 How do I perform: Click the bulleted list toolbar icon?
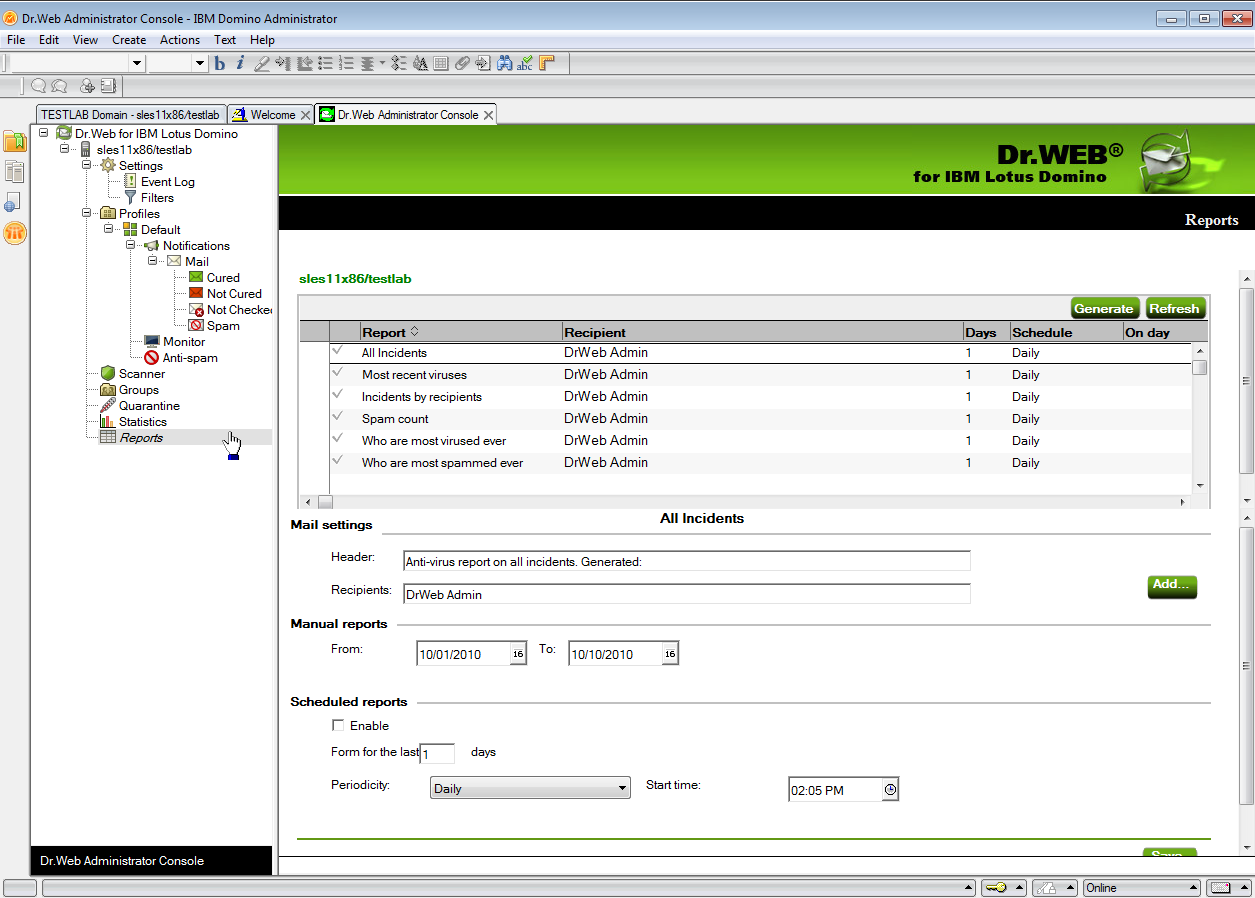[326, 63]
